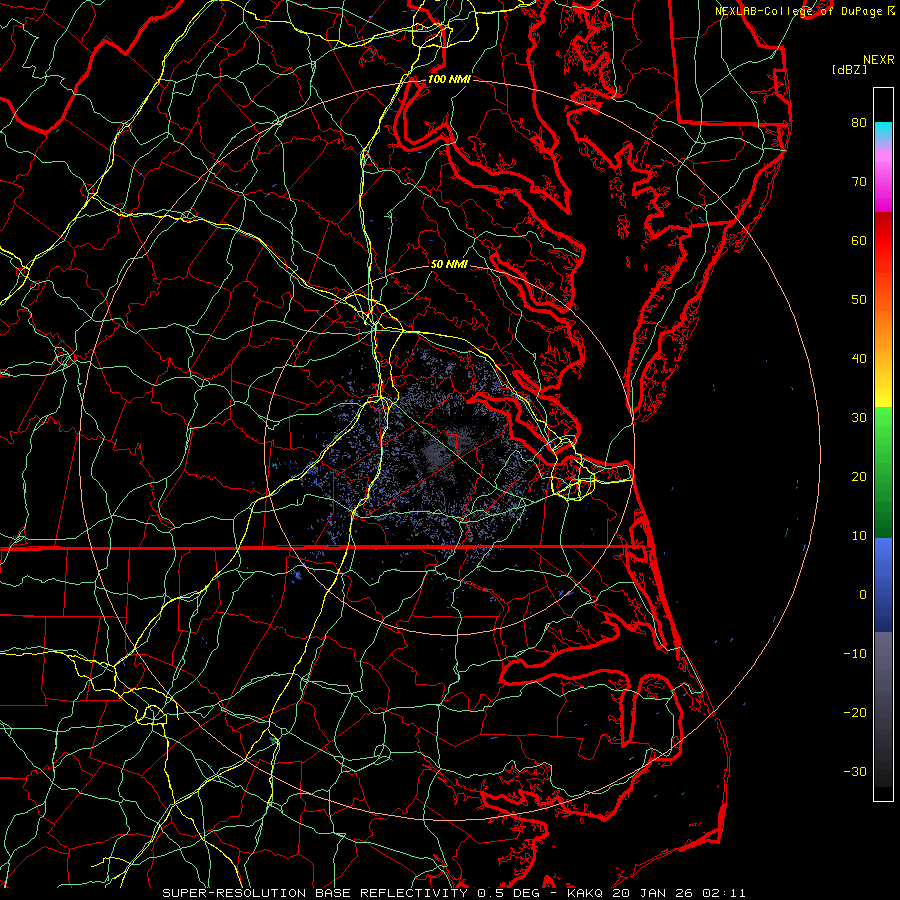Viewport: 900px width, 900px height.
Task: Click the 100 NMI range ring label
Action: pyautogui.click(x=449, y=78)
